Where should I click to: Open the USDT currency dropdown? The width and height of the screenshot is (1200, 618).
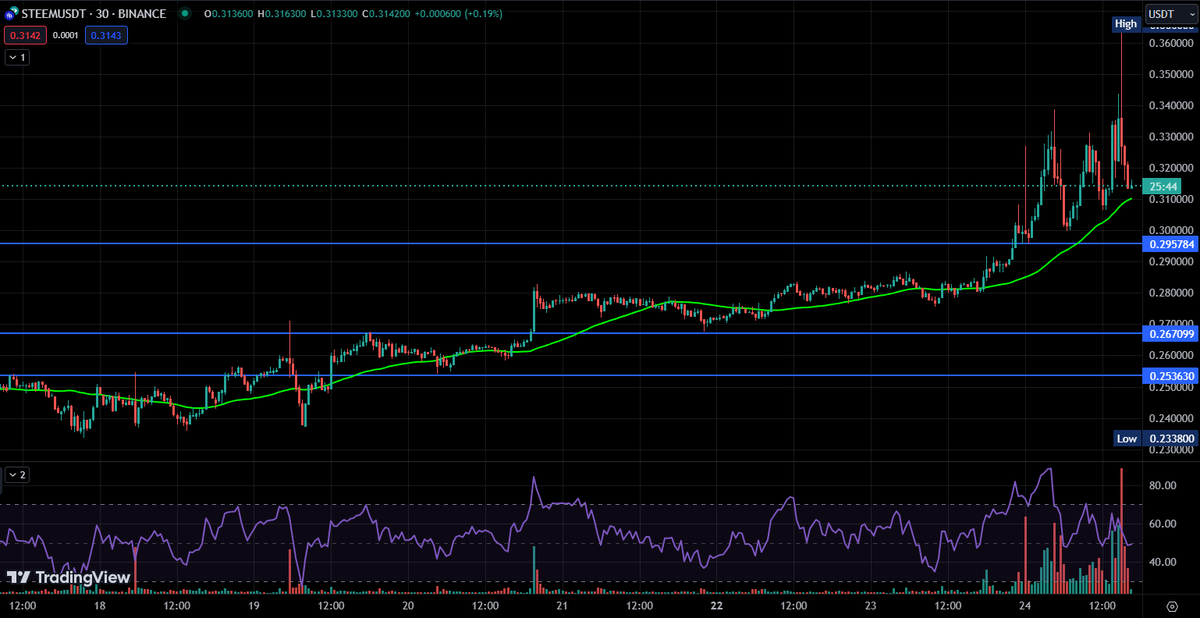click(1170, 14)
